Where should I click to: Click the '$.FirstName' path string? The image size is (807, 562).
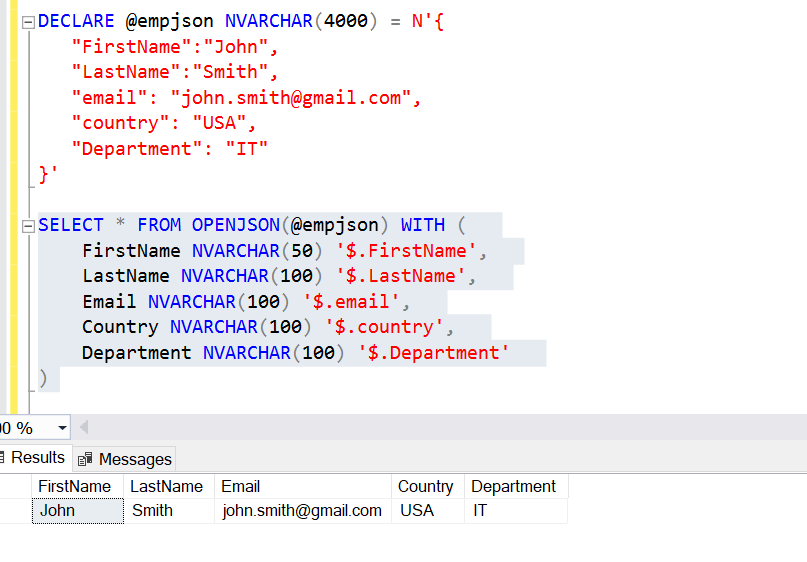pyautogui.click(x=406, y=251)
